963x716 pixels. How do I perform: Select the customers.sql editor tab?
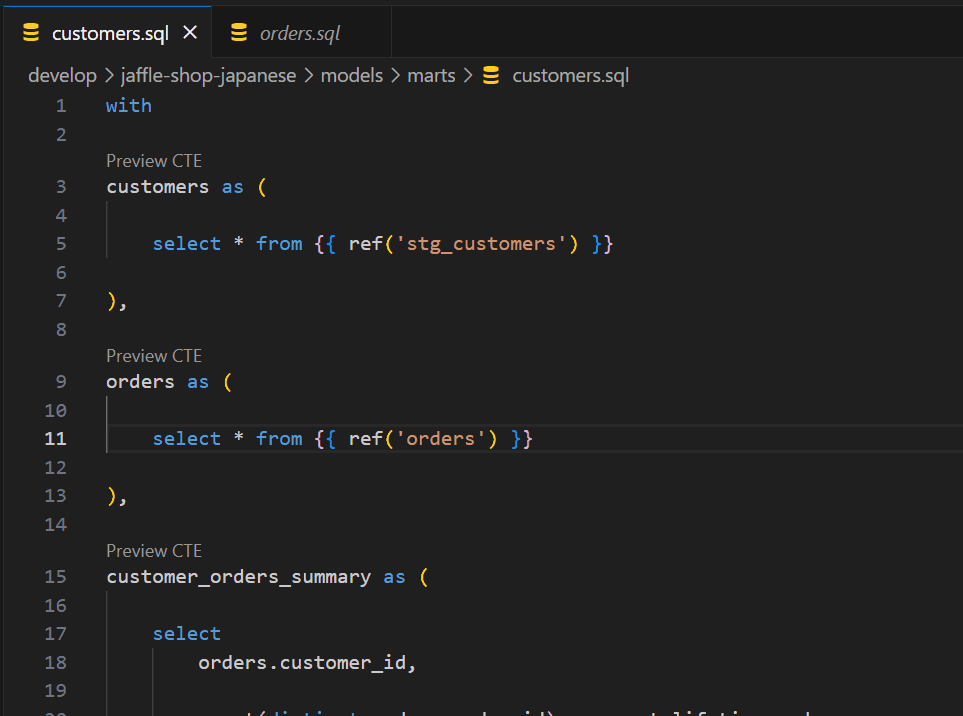(109, 33)
